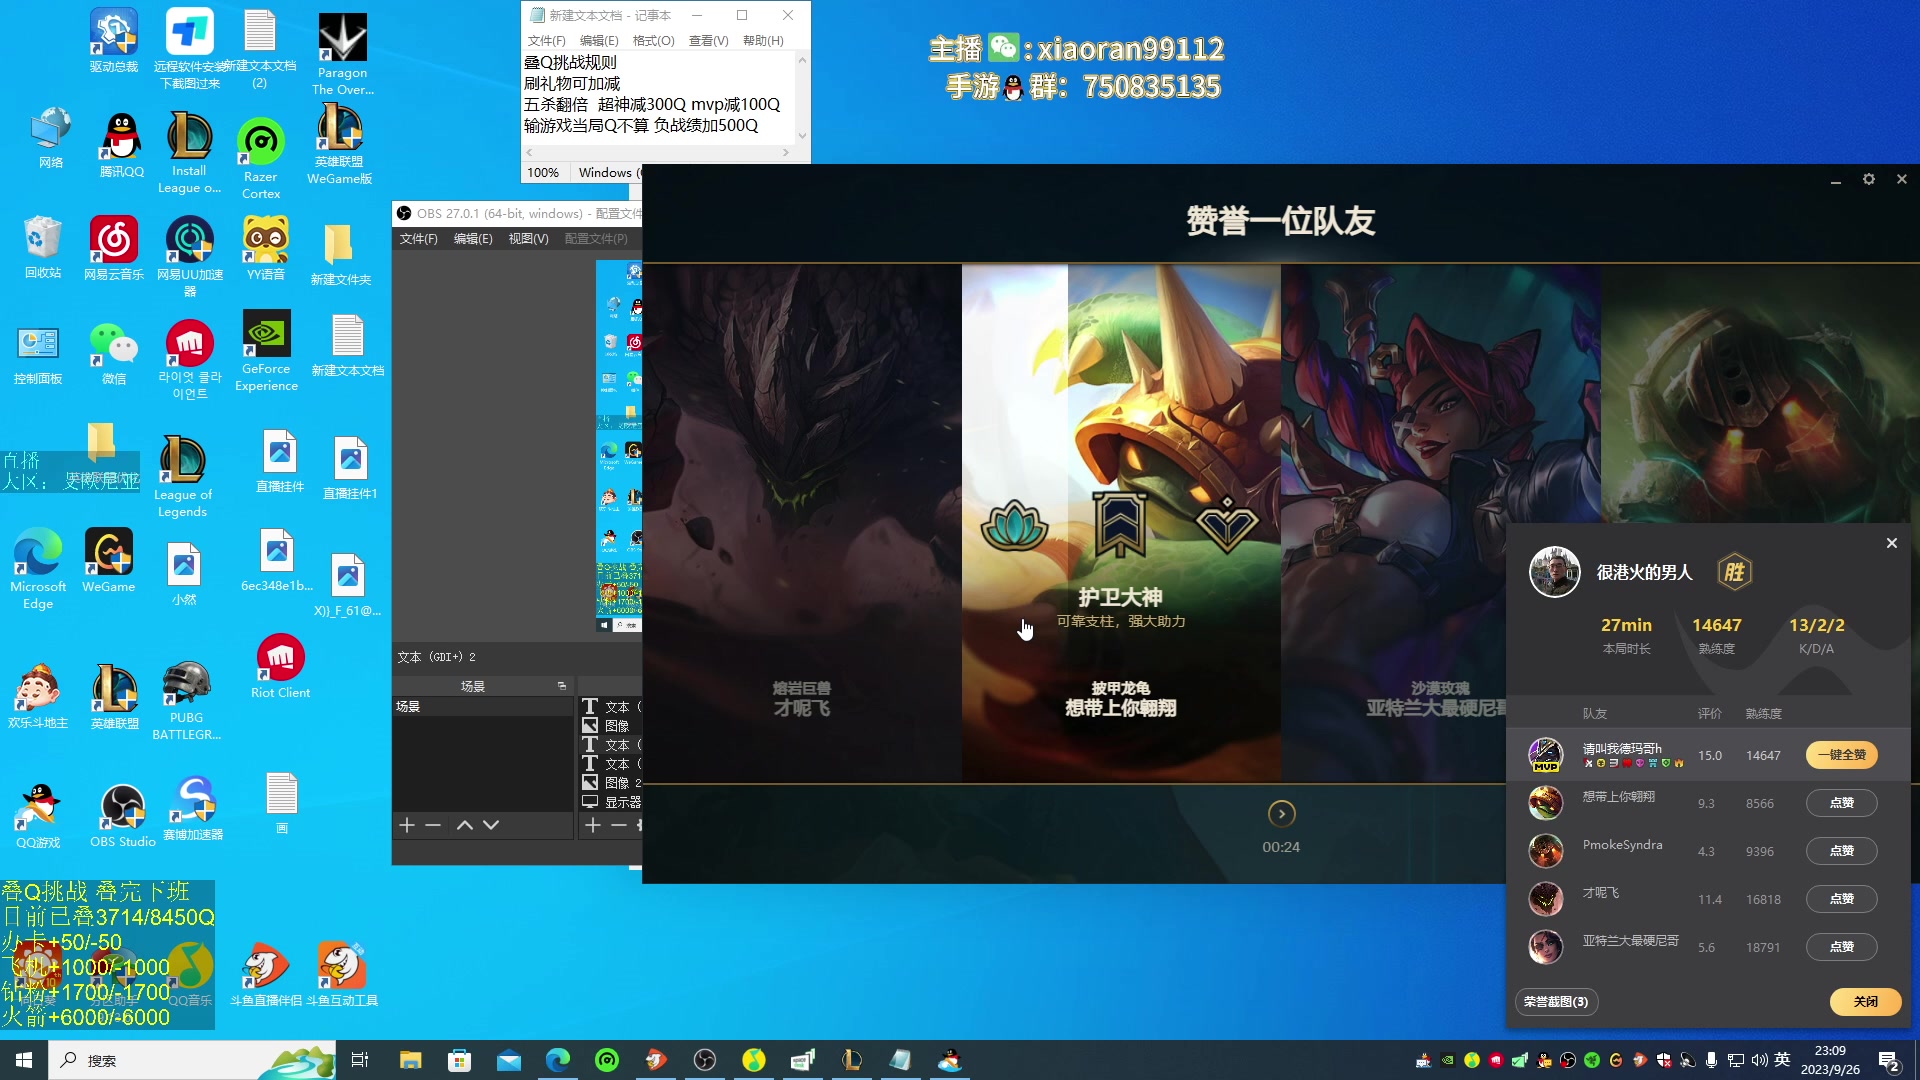The image size is (1920, 1080).
Task: Click the volume speaker icon in the tray
Action: point(1760,1060)
